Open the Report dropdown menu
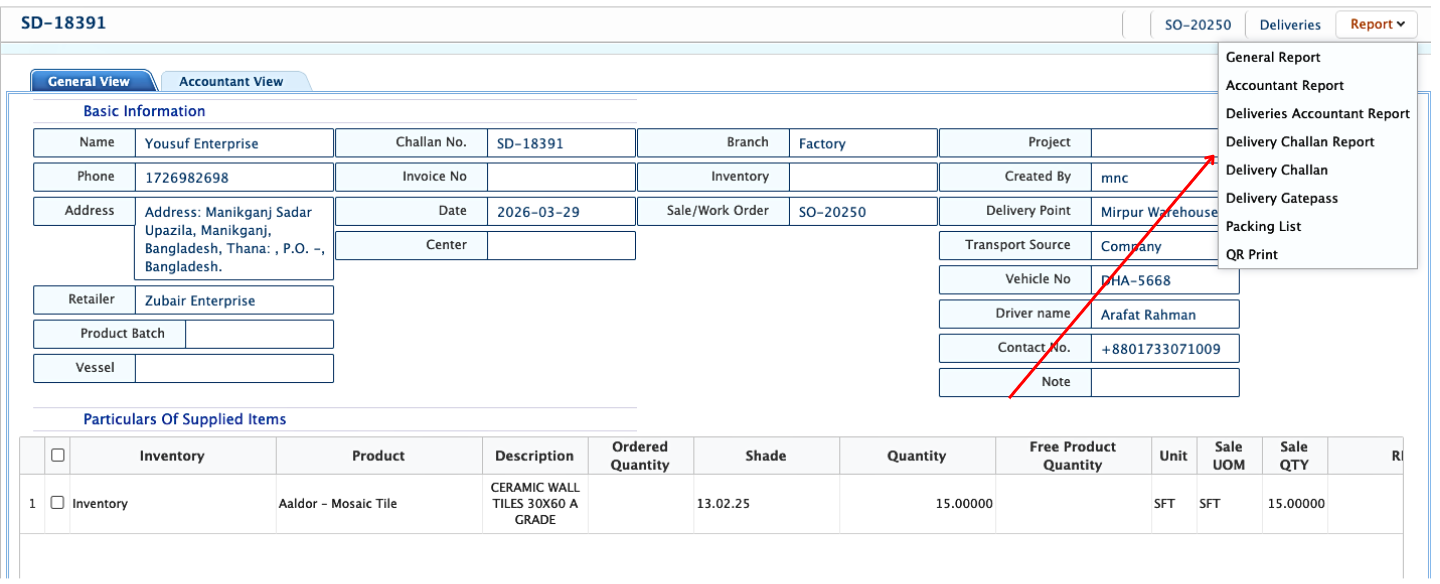The image size is (1440, 584). [1377, 25]
